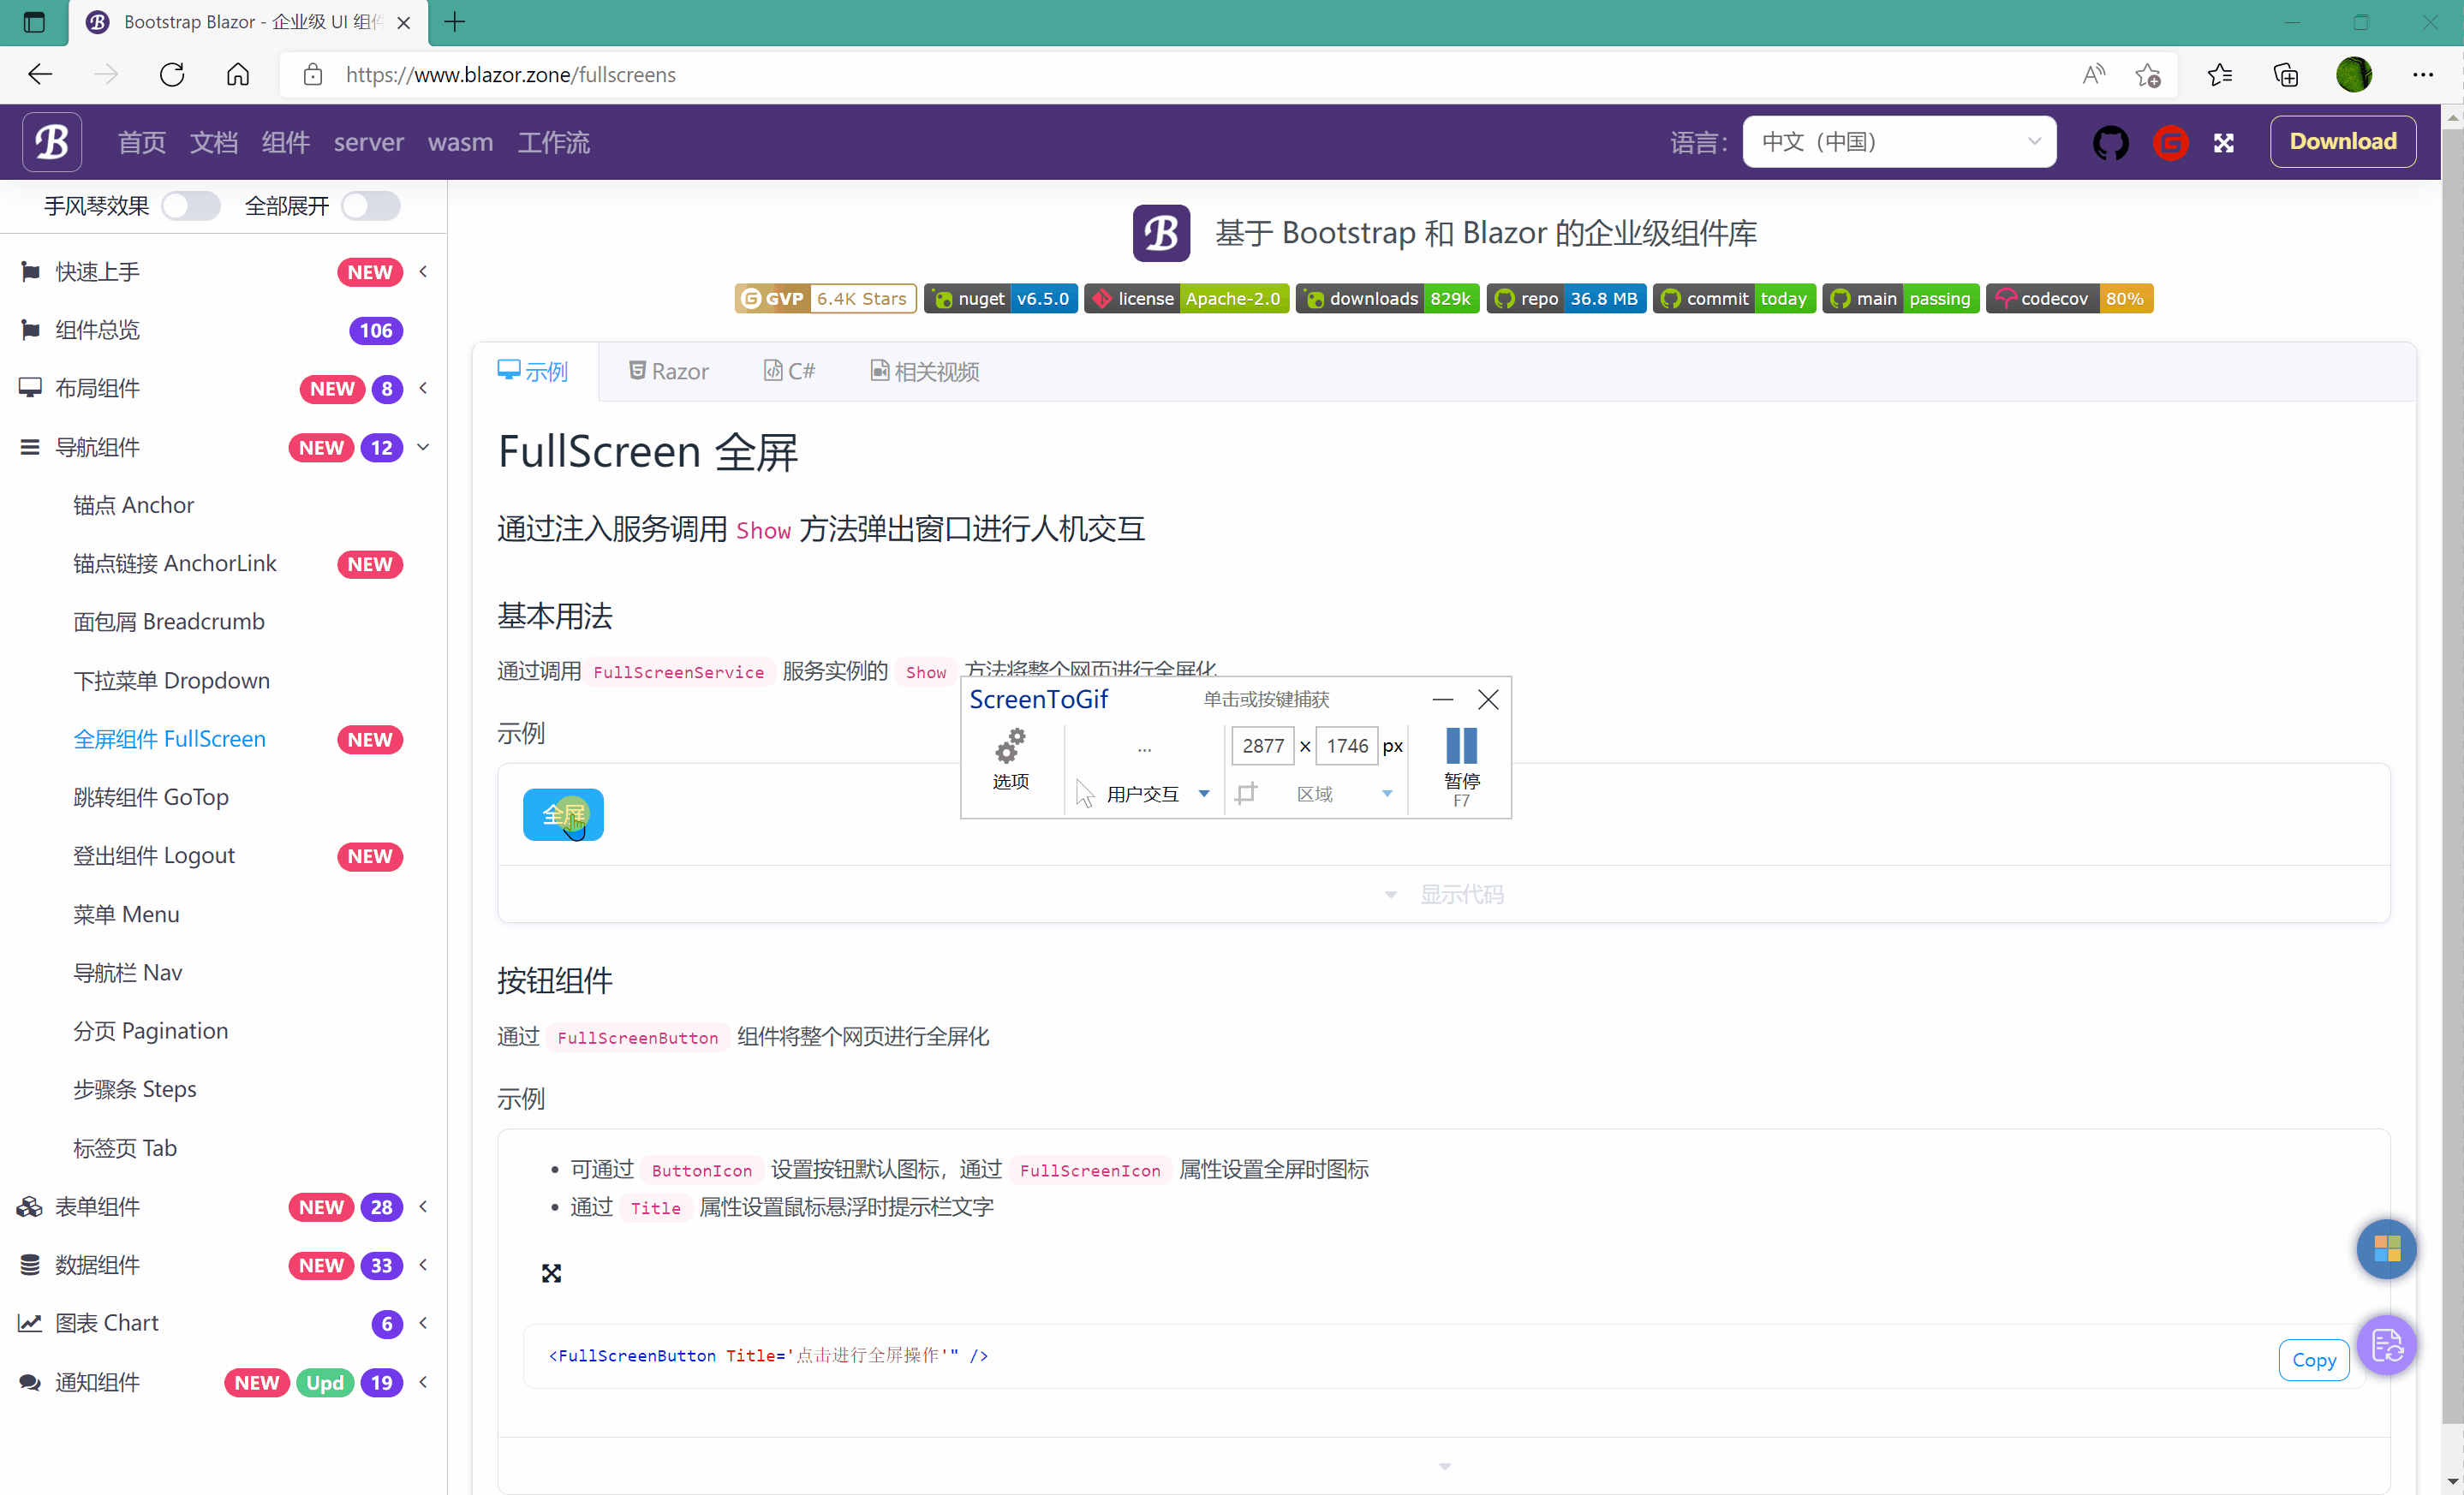The width and height of the screenshot is (2464, 1495).
Task: Click the red Gitee icon in header
Action: tap(2169, 142)
